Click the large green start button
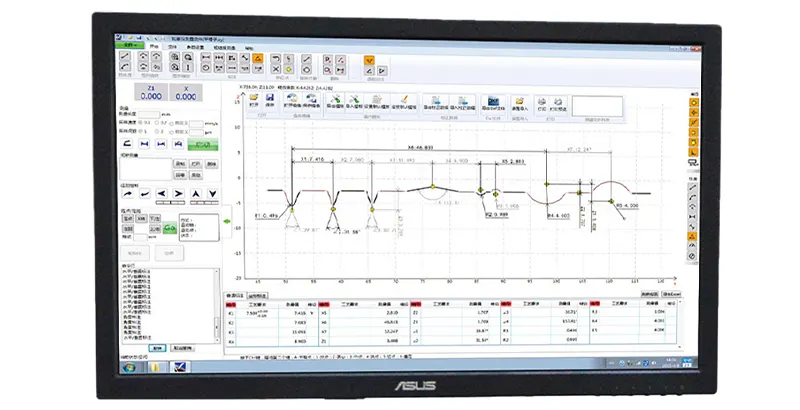The width and height of the screenshot is (800, 410). pos(204,144)
